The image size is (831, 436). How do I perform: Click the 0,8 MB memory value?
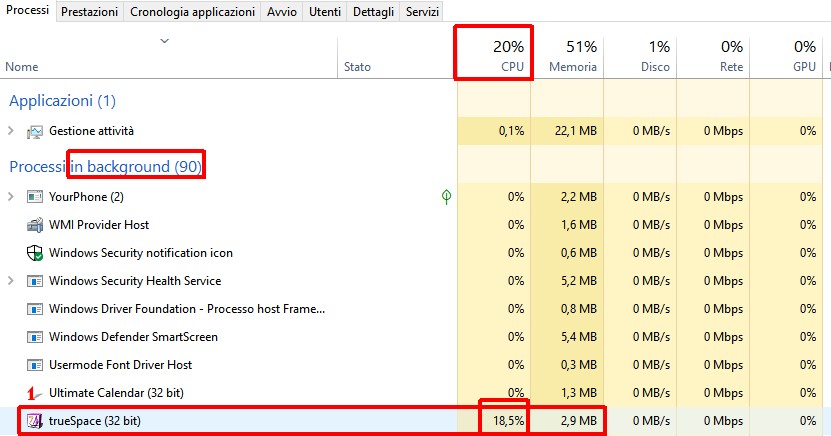click(x=579, y=309)
